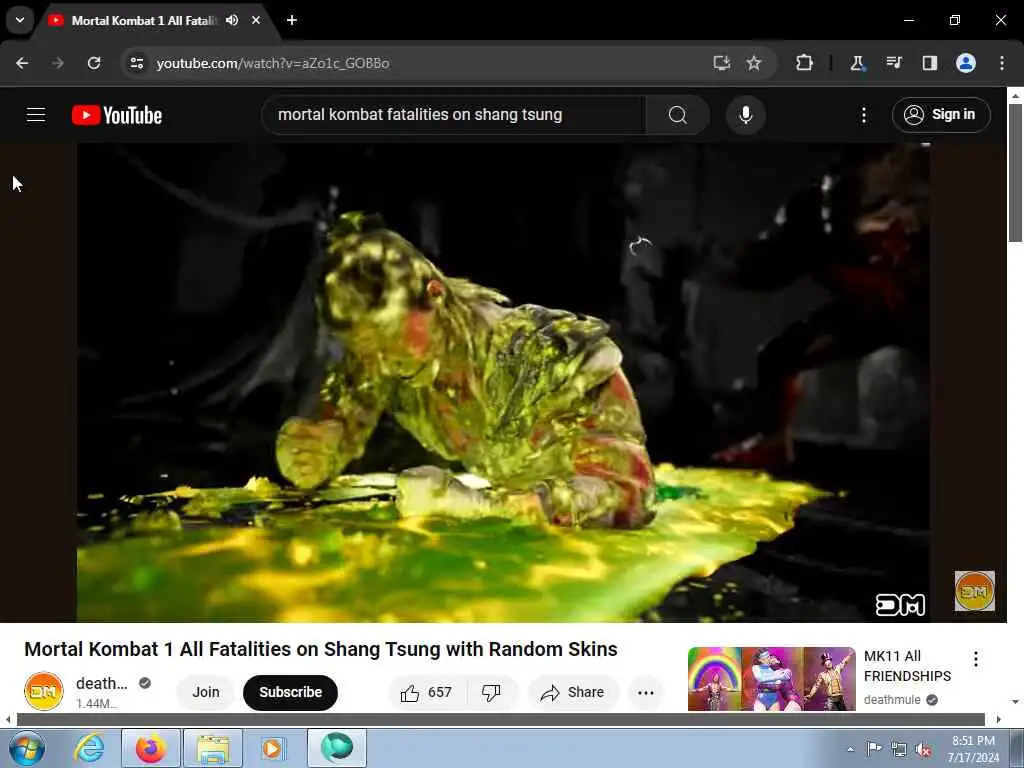Click the deathmule channel watermark in video
This screenshot has height=768, width=1024.
974,591
